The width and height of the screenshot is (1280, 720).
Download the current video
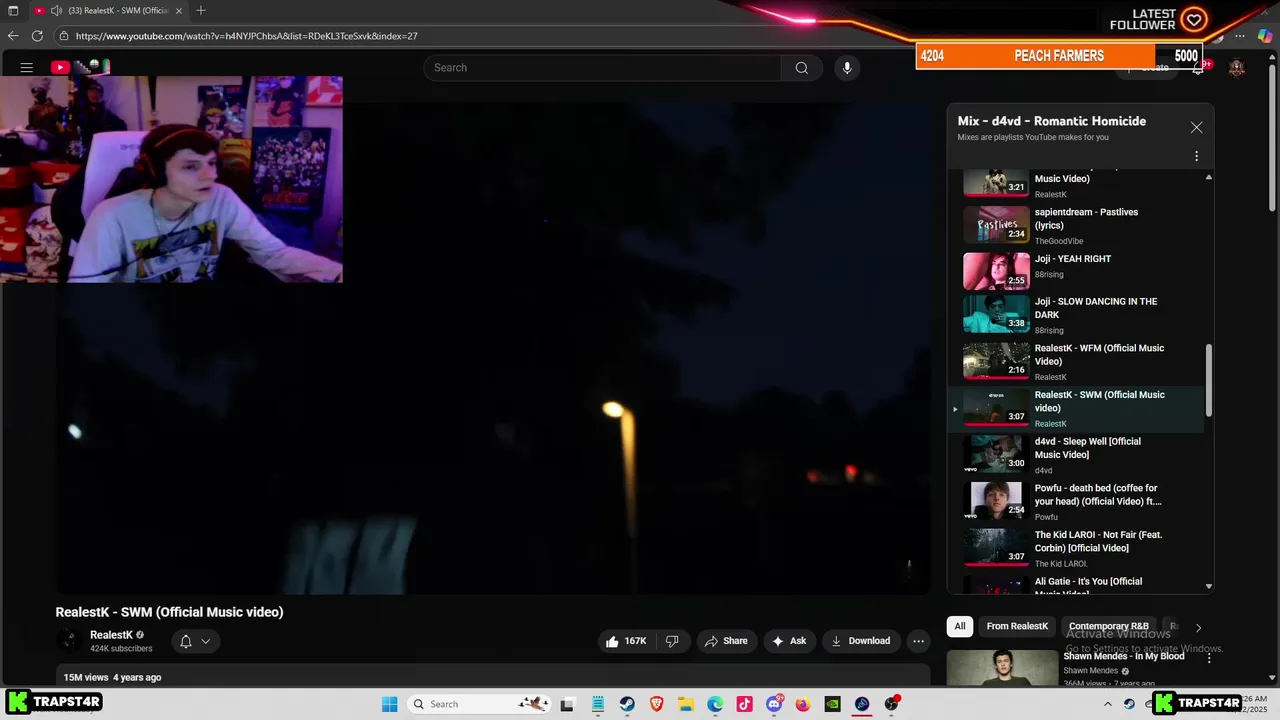tap(860, 641)
